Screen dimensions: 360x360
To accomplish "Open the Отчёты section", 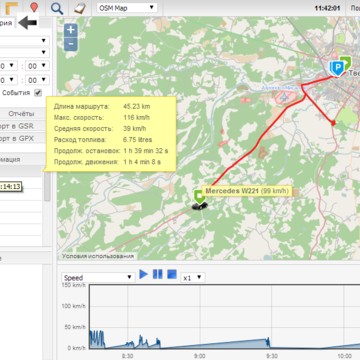I will coord(21,114).
